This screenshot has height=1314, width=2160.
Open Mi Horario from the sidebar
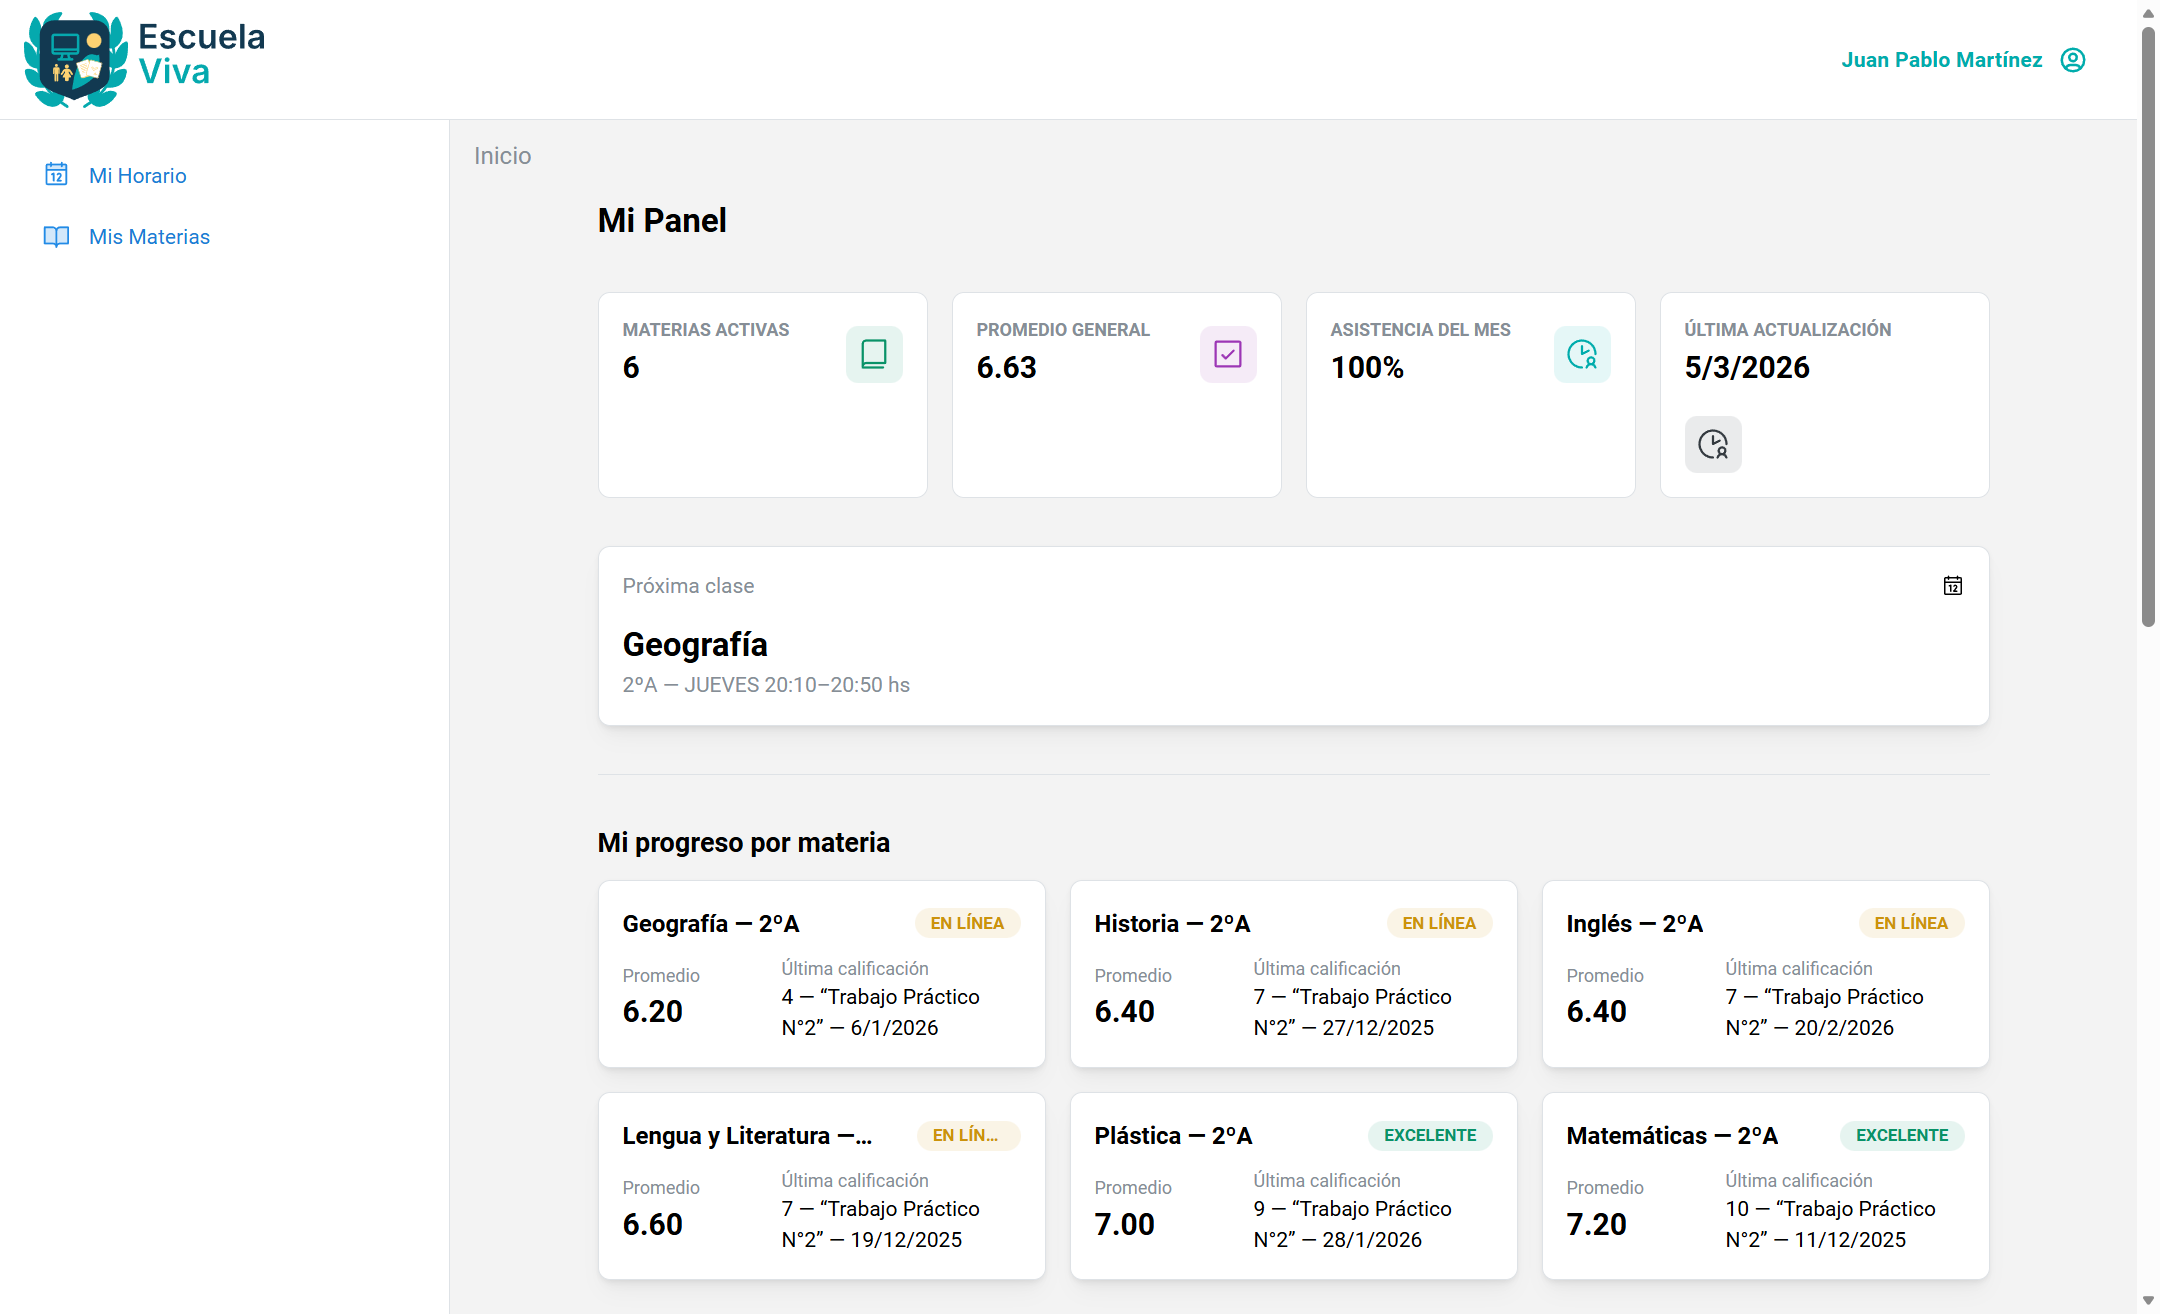coord(137,175)
